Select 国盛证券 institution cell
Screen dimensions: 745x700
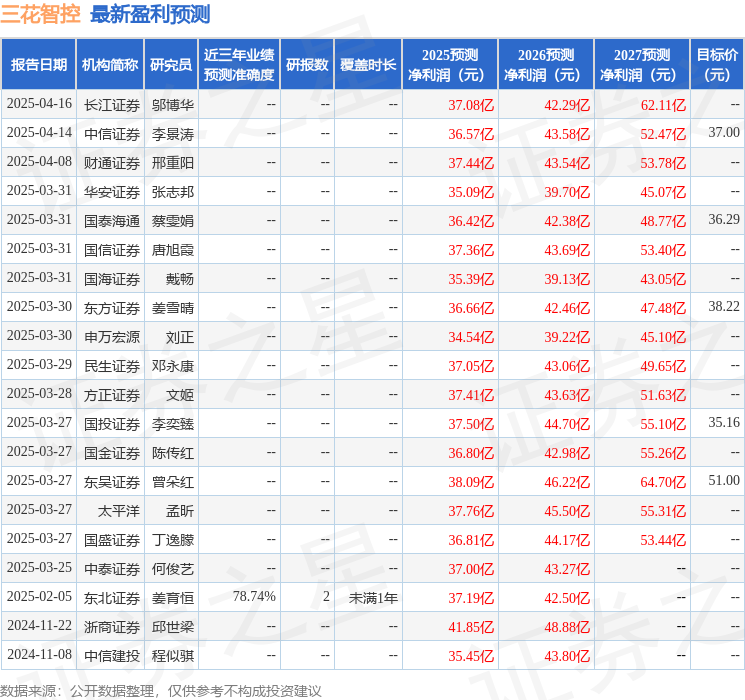(112, 540)
